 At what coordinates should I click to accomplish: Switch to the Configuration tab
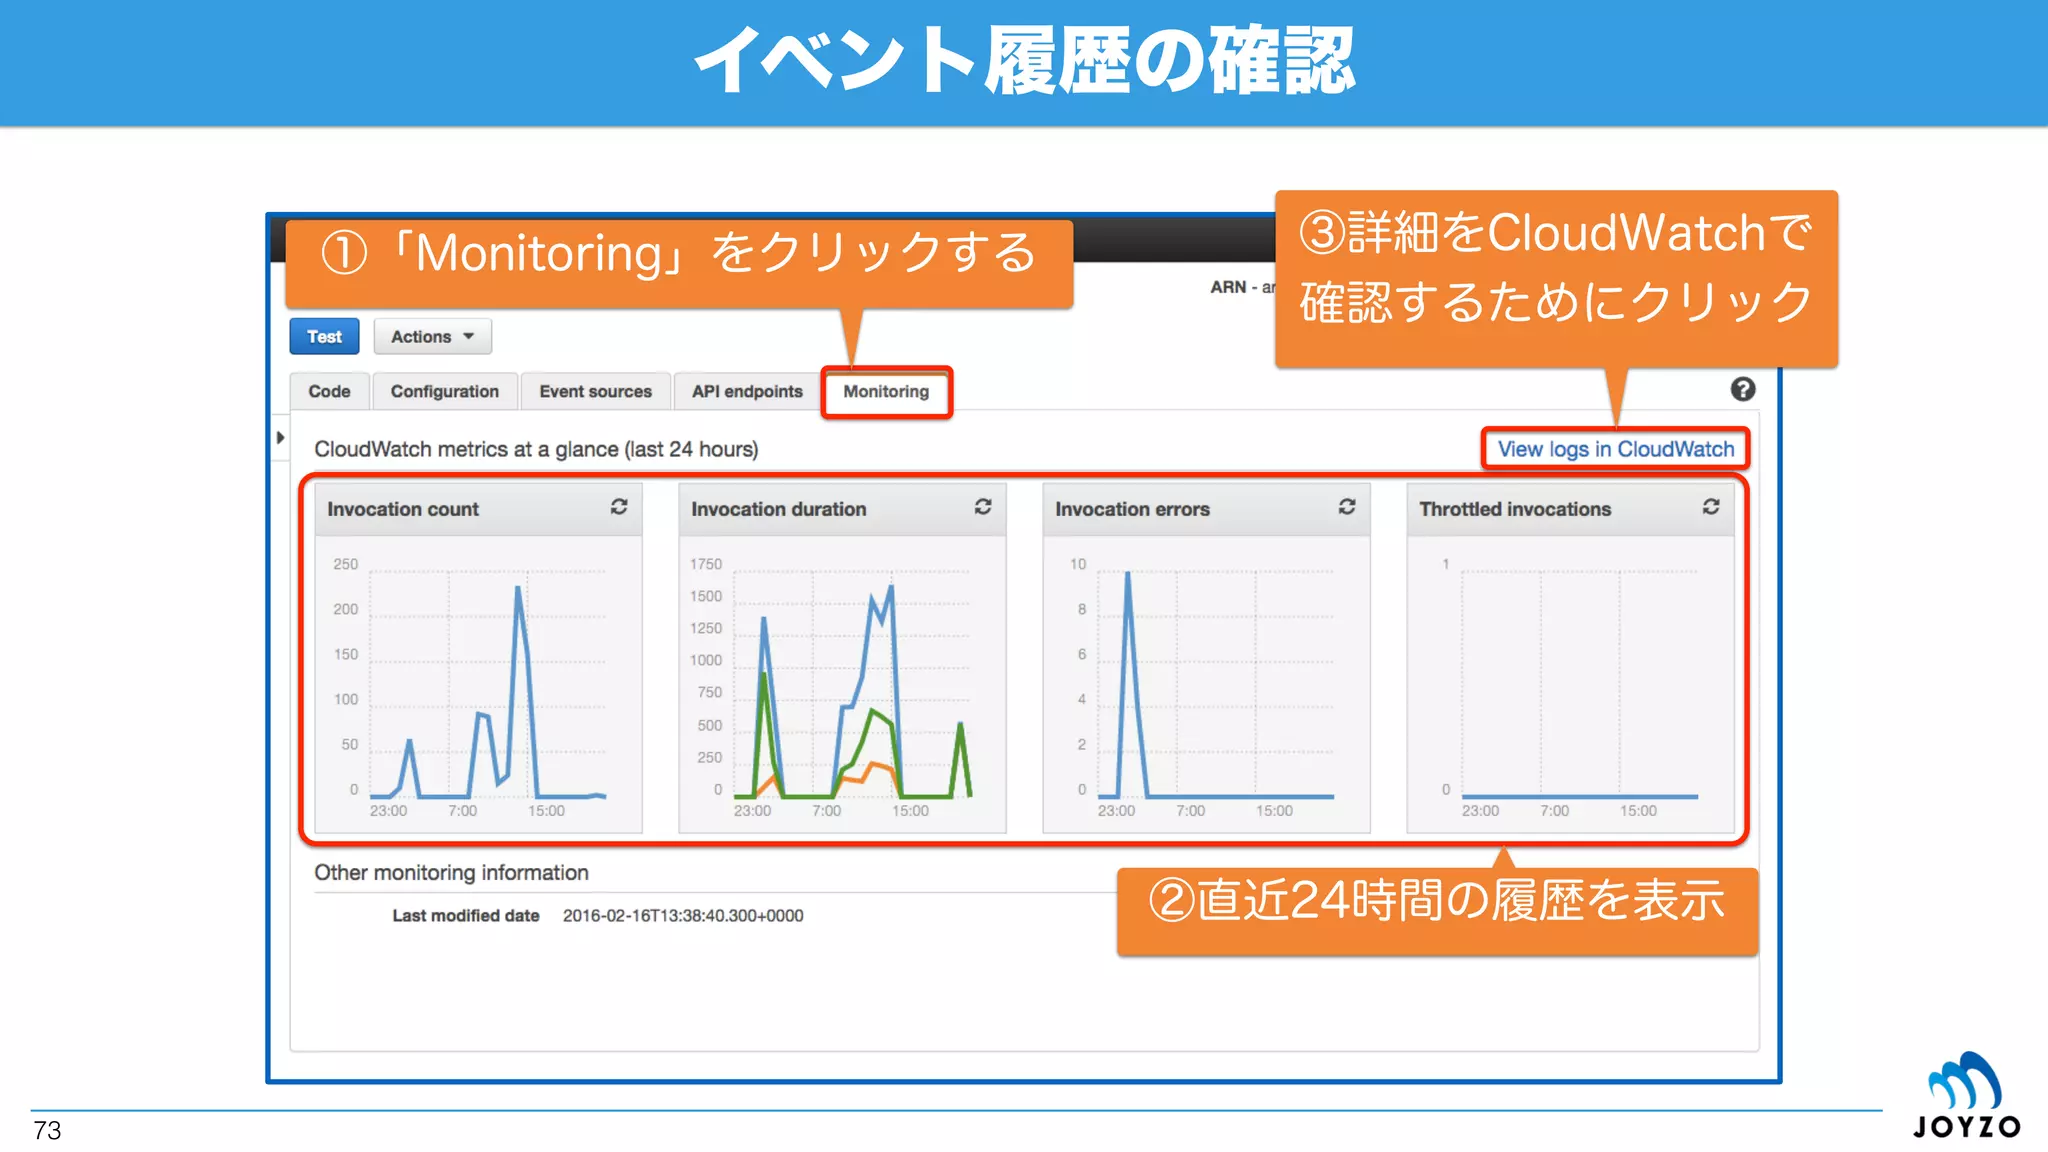pyautogui.click(x=445, y=391)
